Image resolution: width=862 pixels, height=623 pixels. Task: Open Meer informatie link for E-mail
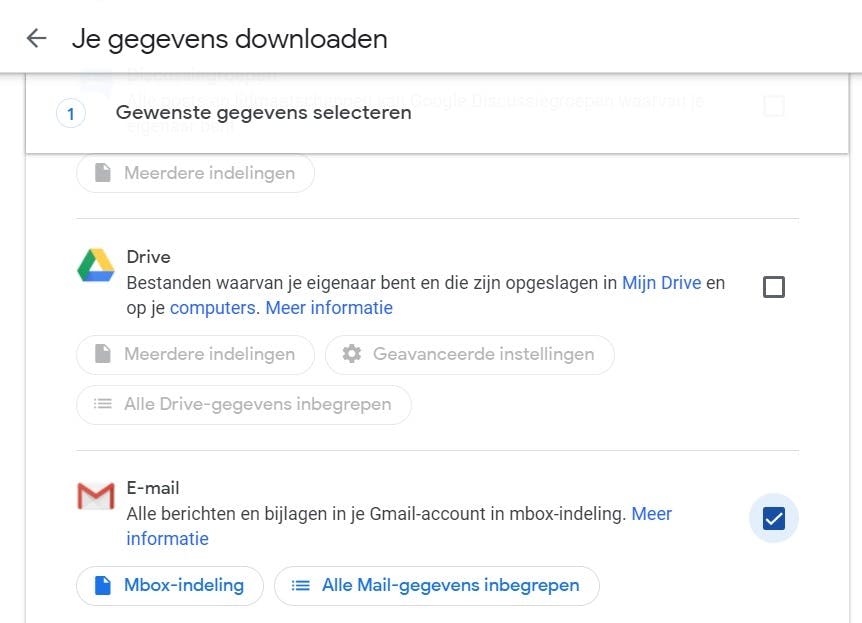pyautogui.click(x=651, y=514)
